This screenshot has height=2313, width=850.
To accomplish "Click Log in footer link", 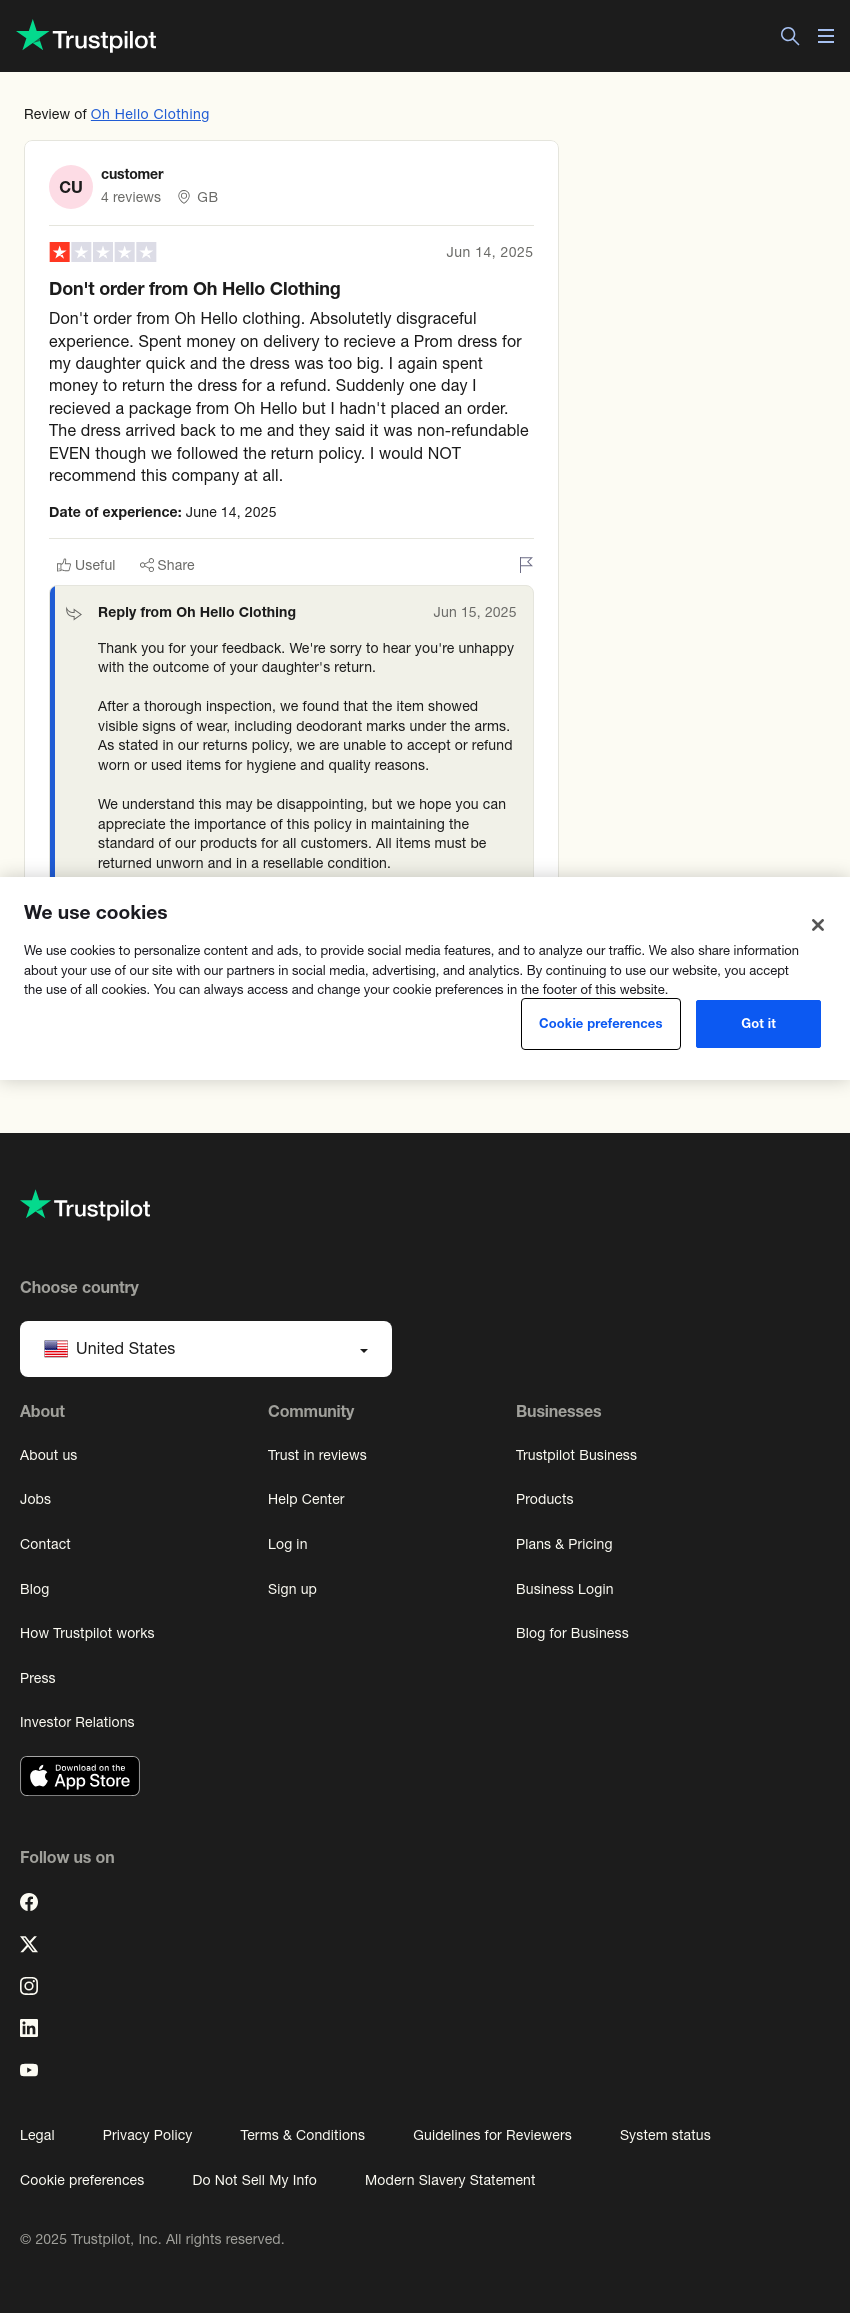I will pyautogui.click(x=287, y=1544).
